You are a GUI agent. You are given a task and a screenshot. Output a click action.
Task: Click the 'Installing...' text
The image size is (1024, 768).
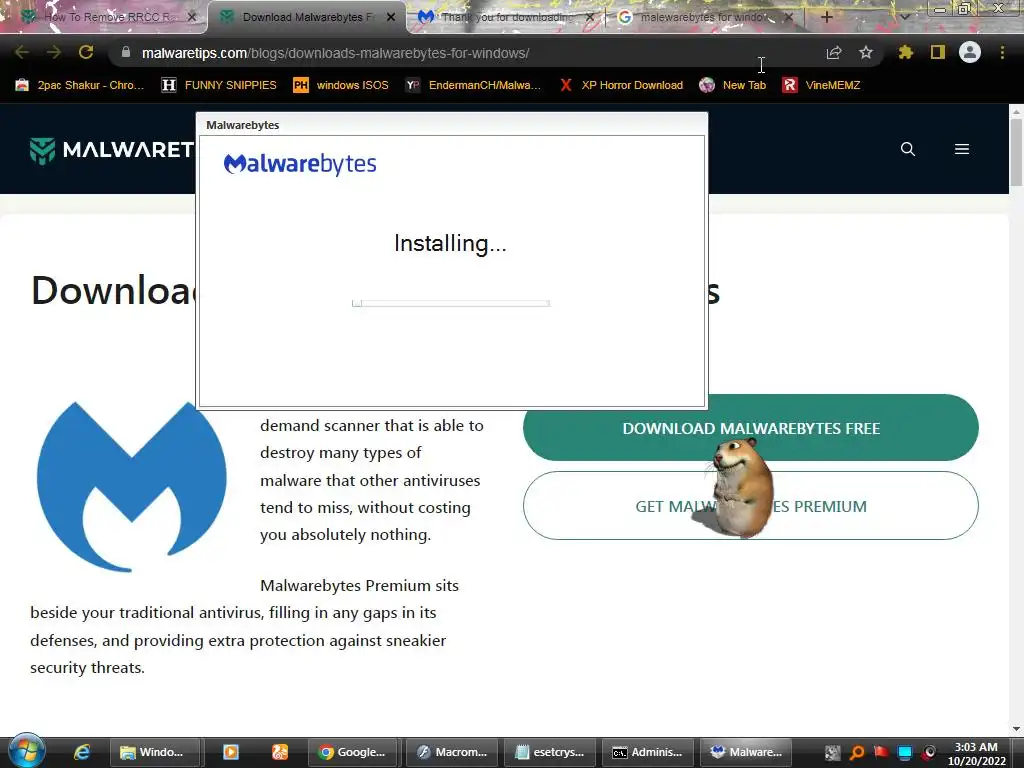point(451,244)
